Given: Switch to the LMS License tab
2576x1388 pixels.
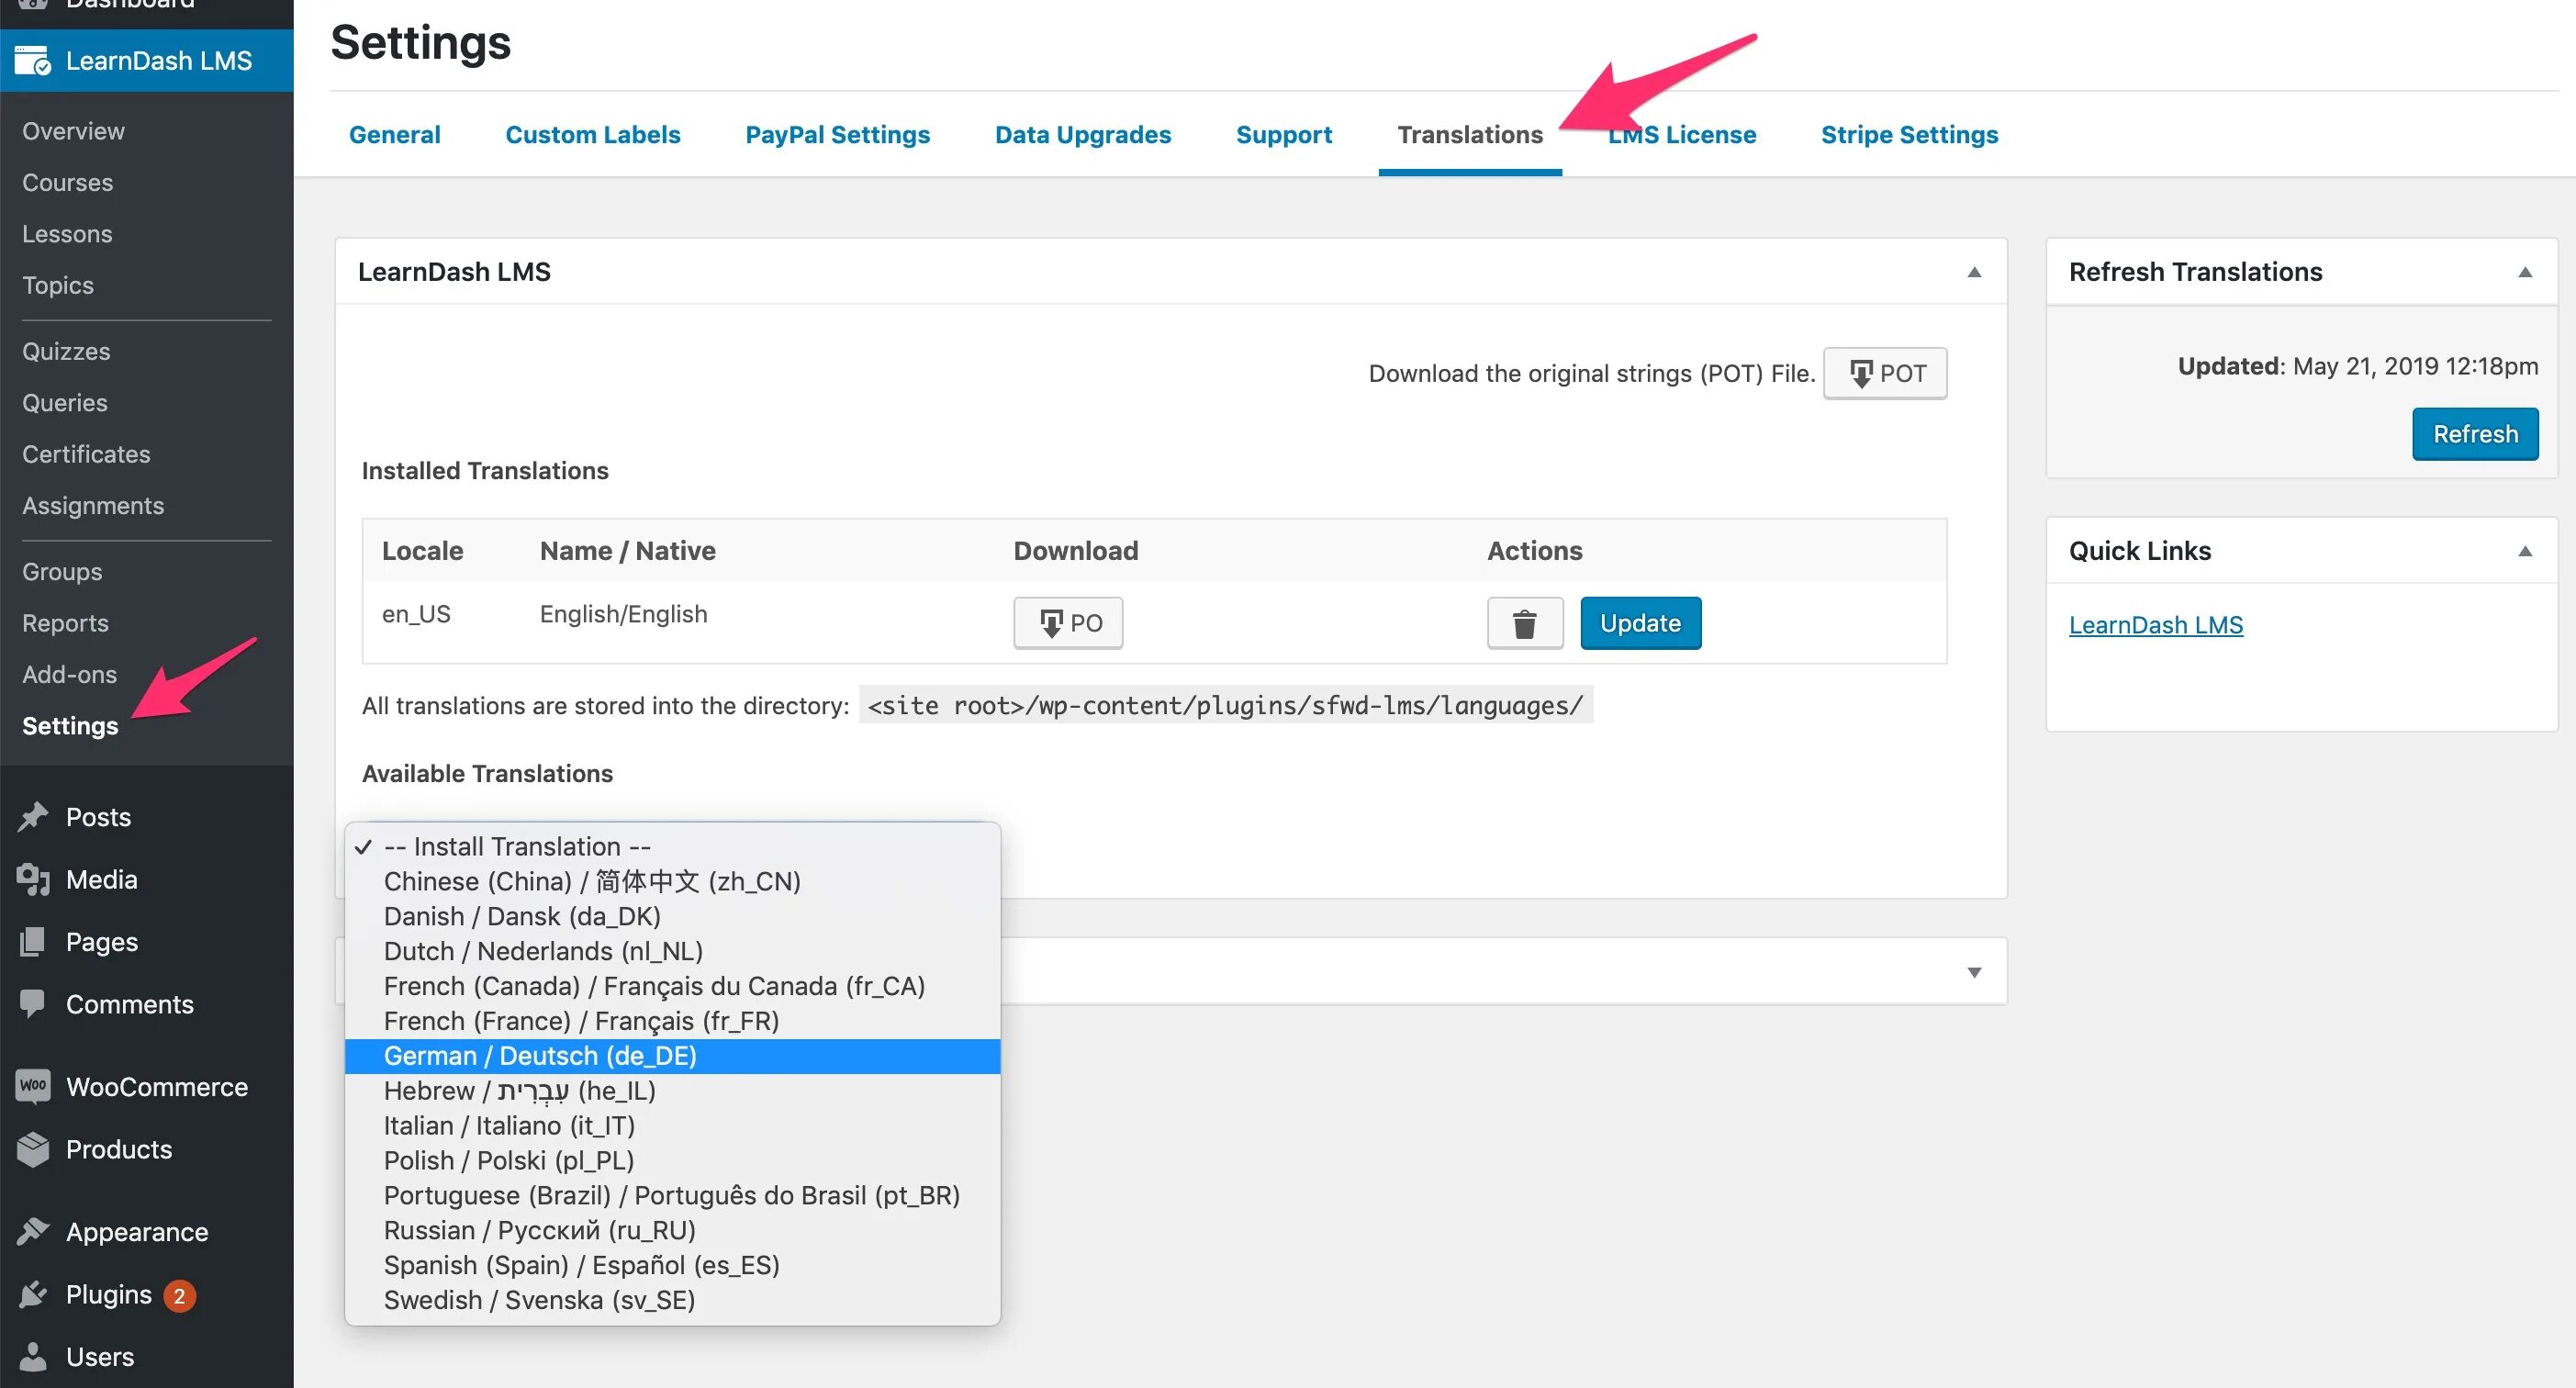Looking at the screenshot, I should tap(1682, 133).
